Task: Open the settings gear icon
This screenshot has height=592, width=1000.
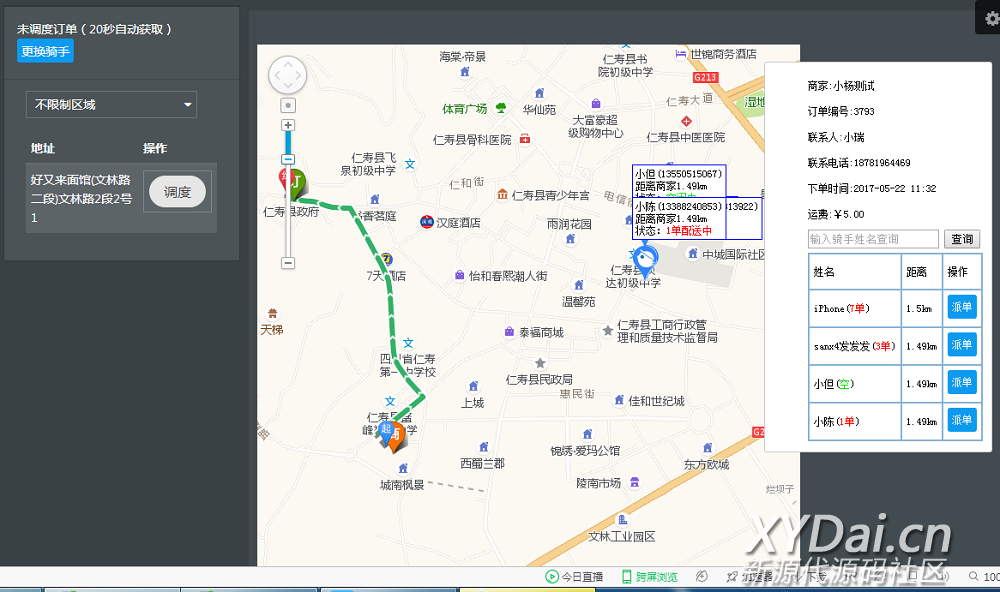Action: click(992, 18)
